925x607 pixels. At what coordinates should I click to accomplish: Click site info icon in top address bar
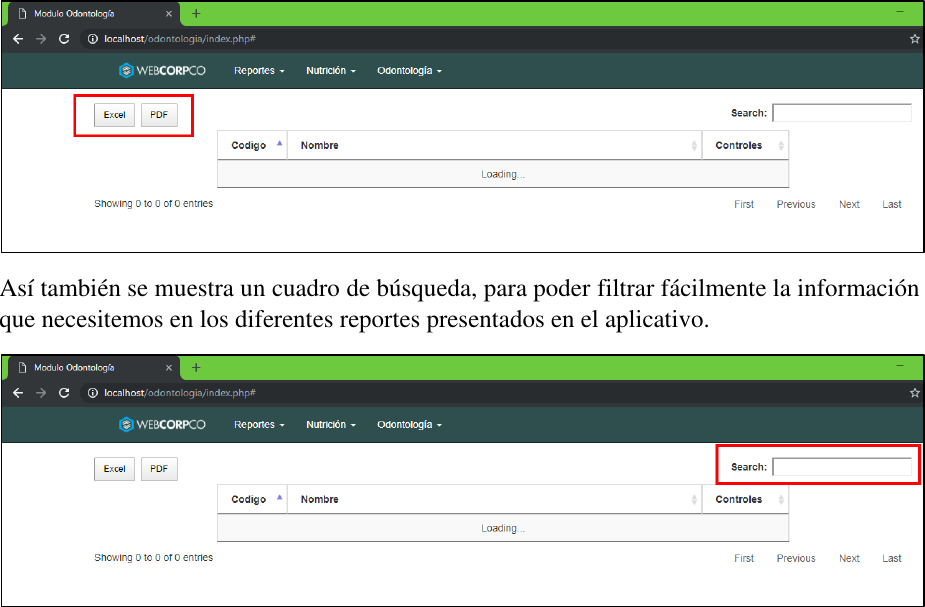point(93,39)
